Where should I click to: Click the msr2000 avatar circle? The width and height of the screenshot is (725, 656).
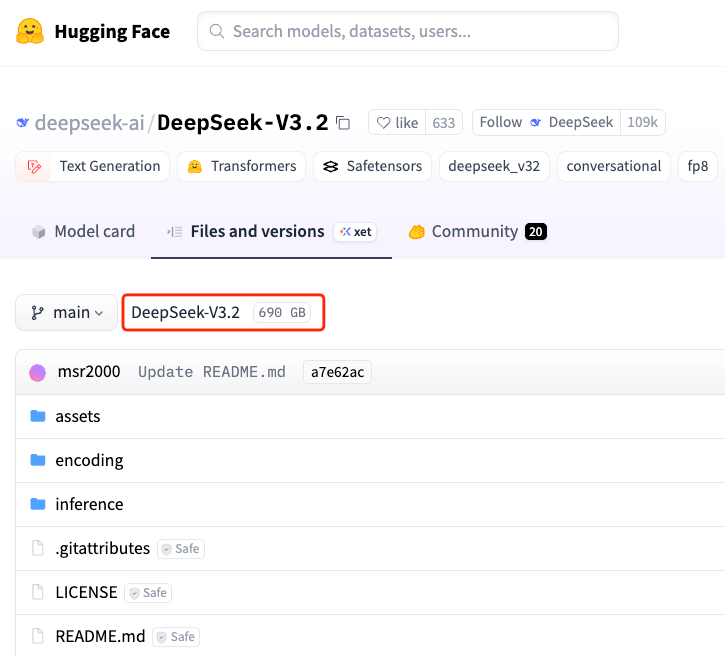click(37, 373)
